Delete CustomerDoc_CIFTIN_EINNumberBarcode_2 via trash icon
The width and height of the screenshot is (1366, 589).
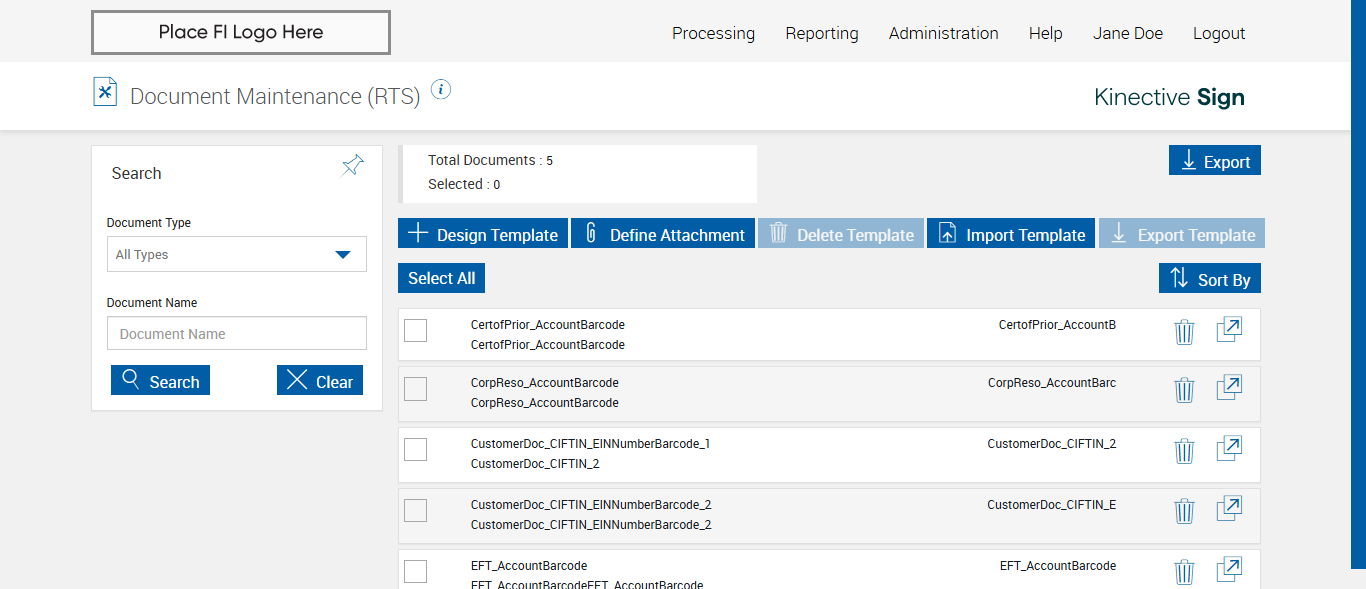click(x=1184, y=511)
